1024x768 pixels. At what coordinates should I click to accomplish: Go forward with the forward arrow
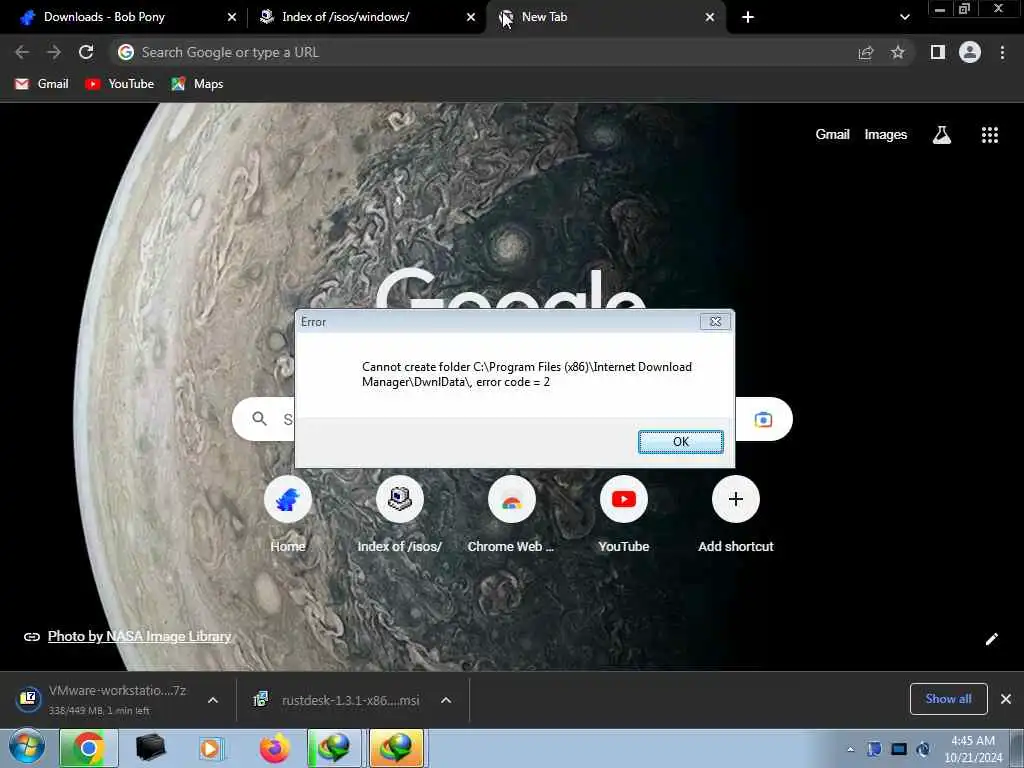click(x=54, y=52)
